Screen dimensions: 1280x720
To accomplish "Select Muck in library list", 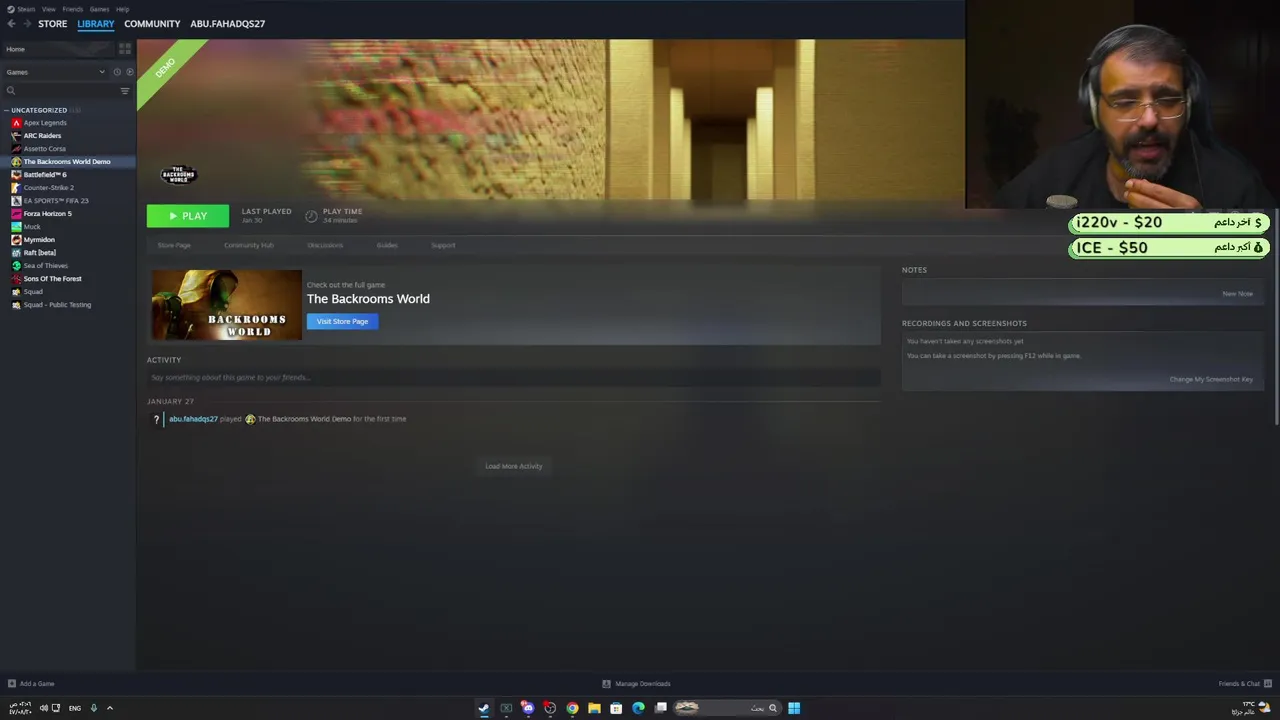I will coord(32,227).
